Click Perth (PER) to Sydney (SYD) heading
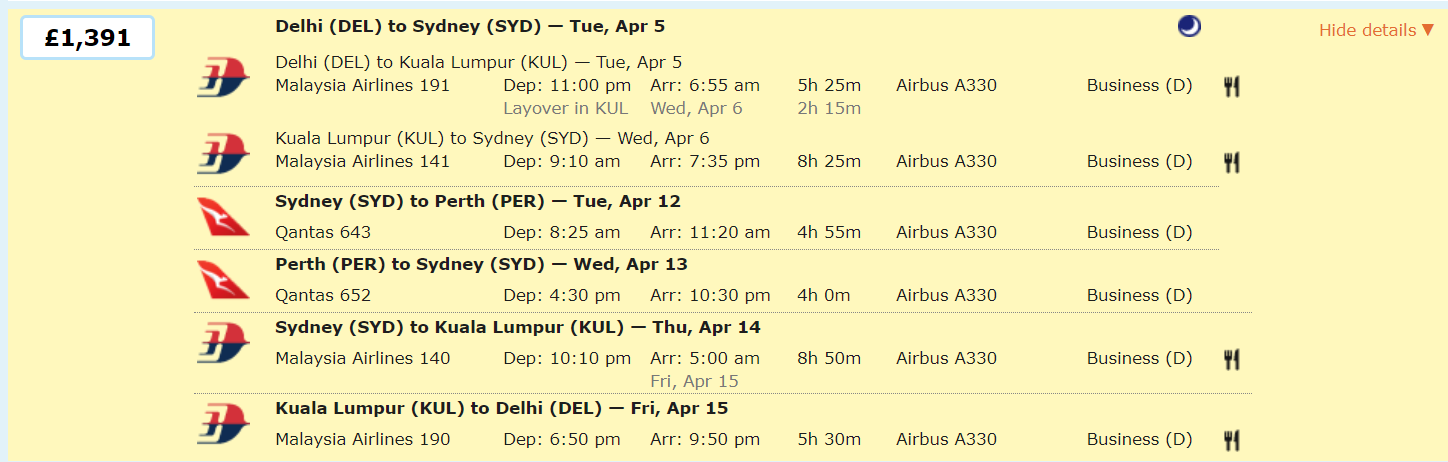 [481, 264]
